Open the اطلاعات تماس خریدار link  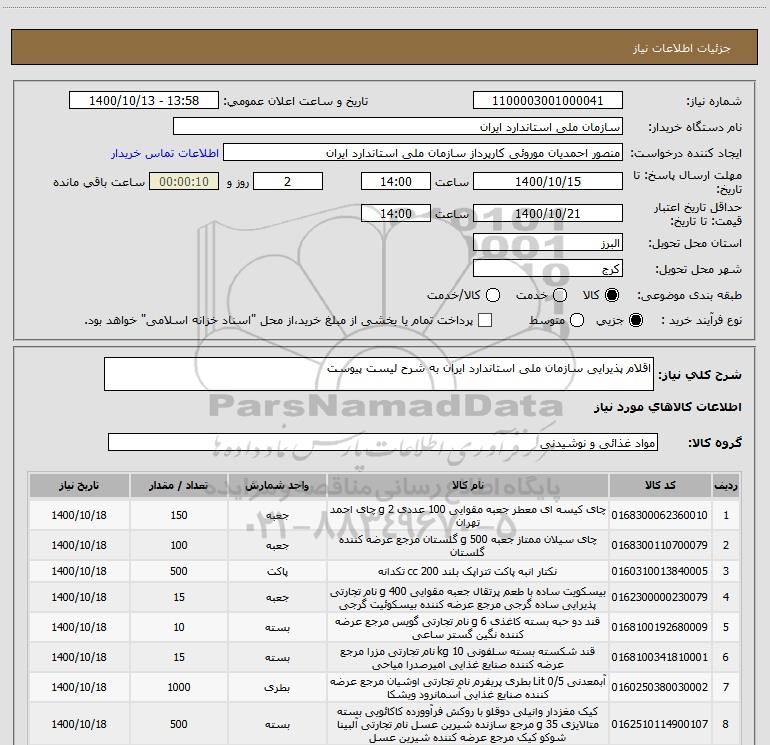point(165,153)
